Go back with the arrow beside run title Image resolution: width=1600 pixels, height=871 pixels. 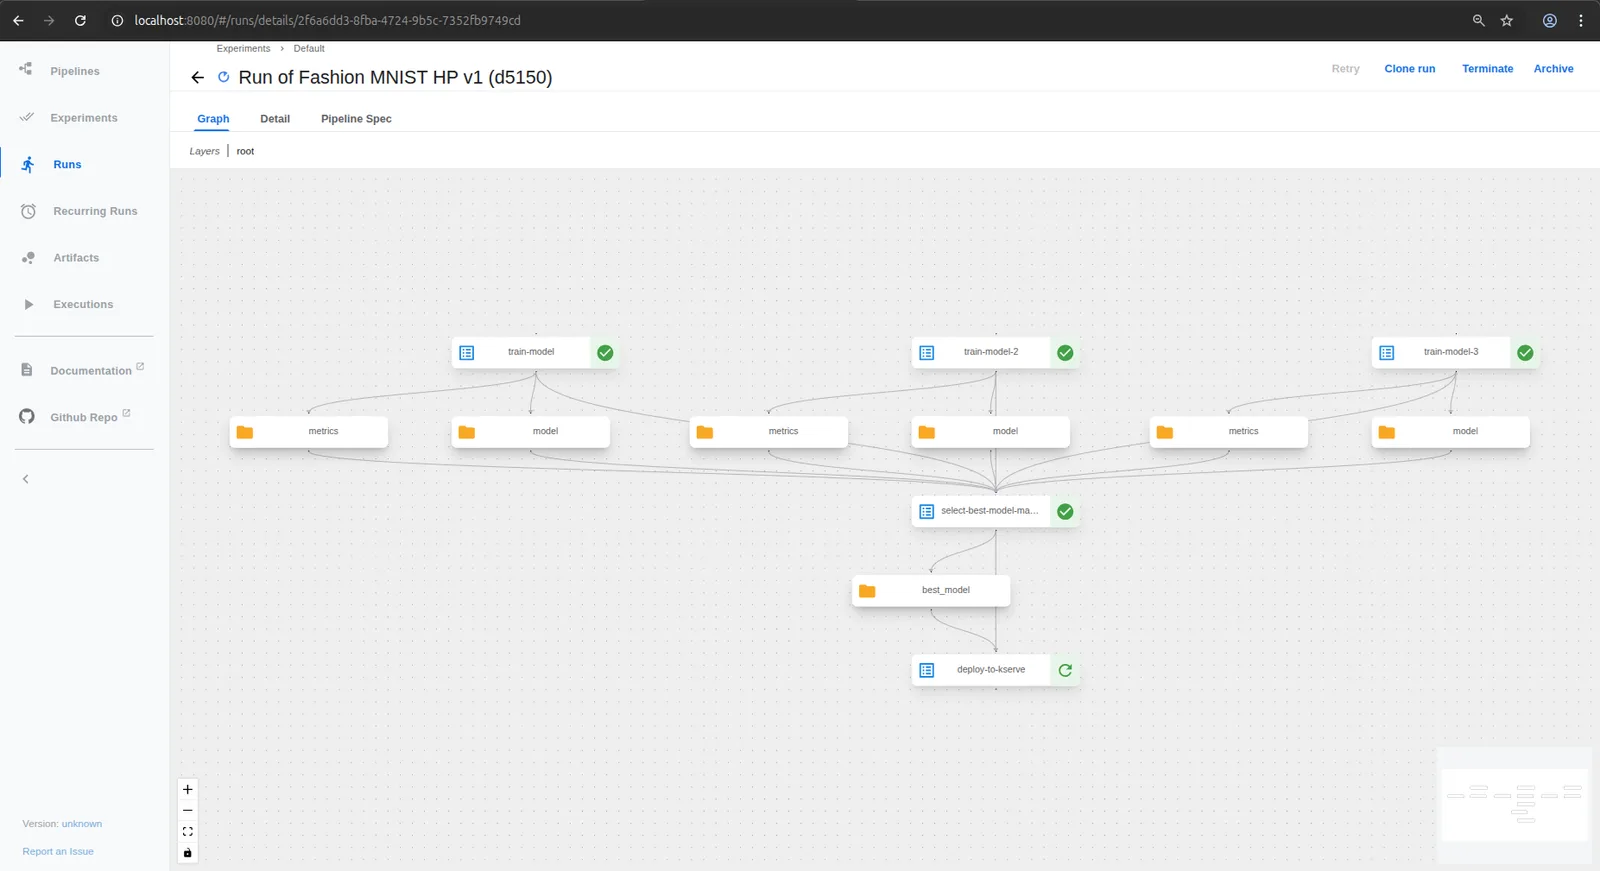point(197,77)
